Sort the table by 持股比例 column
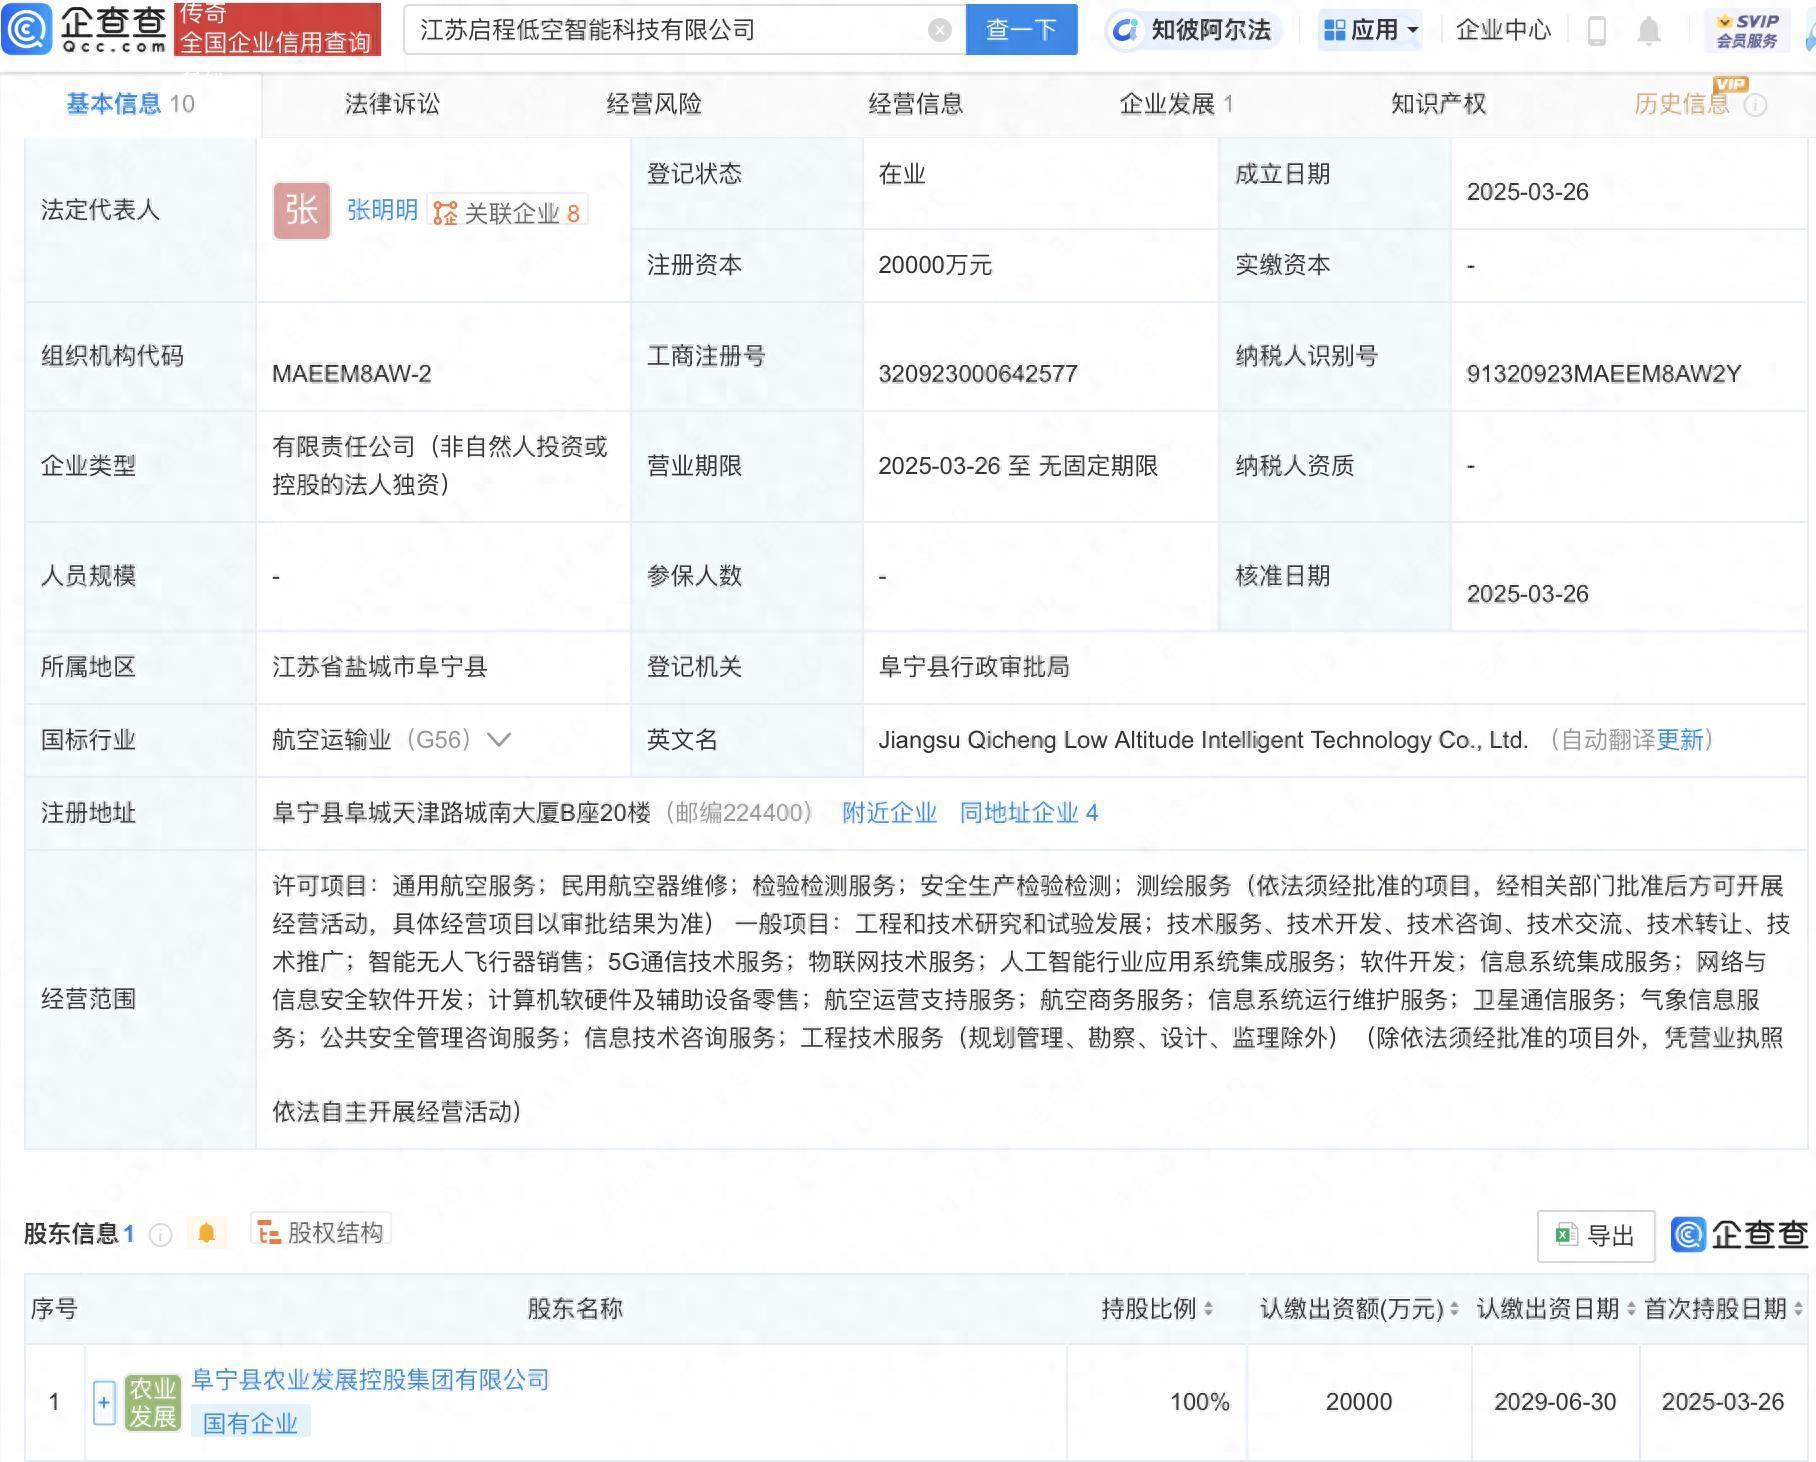This screenshot has width=1816, height=1462. pos(1210,1308)
